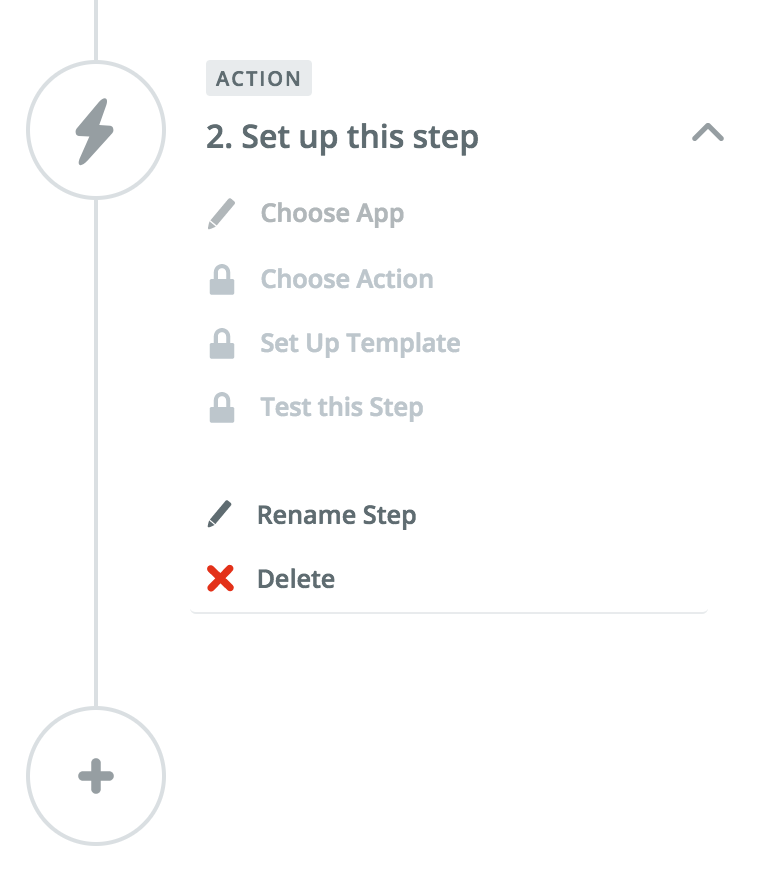Open the Set Up Template step

pos(360,342)
